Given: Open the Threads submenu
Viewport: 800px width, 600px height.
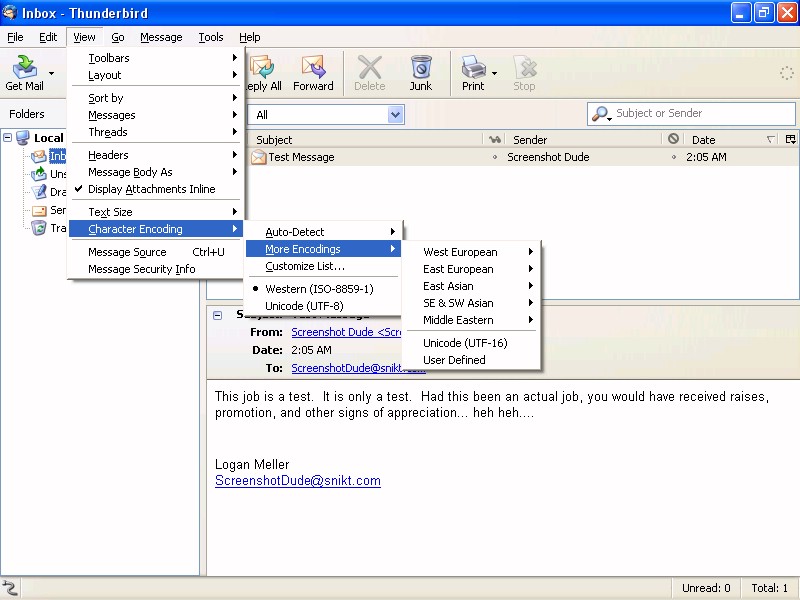Looking at the screenshot, I should (x=156, y=132).
